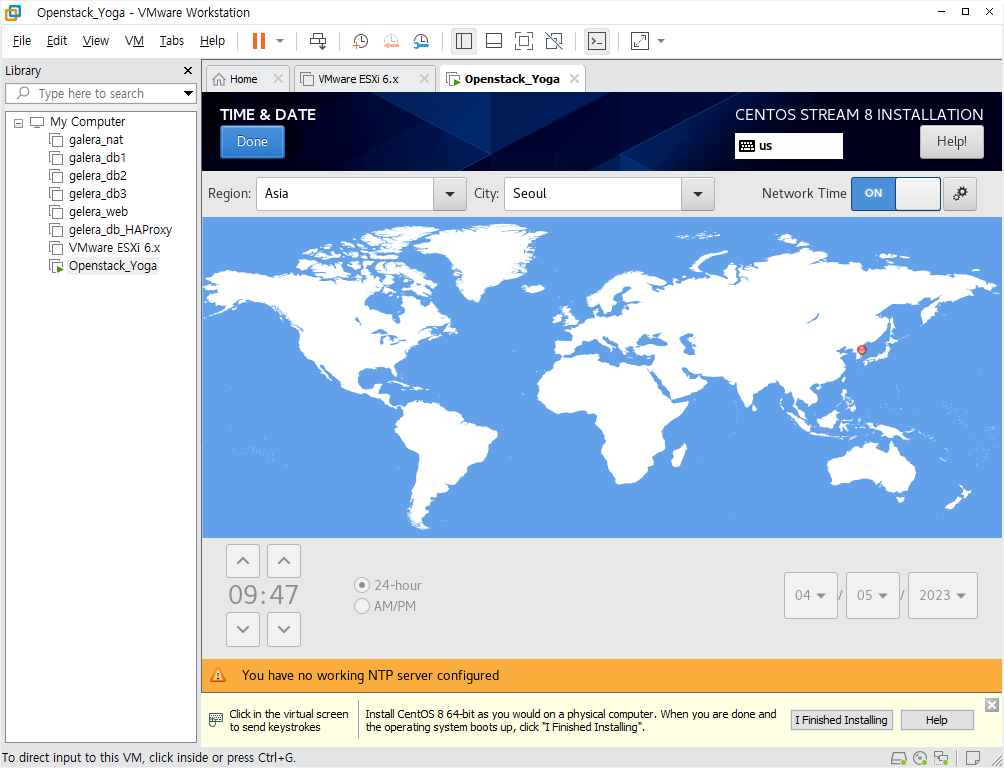Toggle the library sidebar view
This screenshot has width=1004, height=768.
point(464,41)
